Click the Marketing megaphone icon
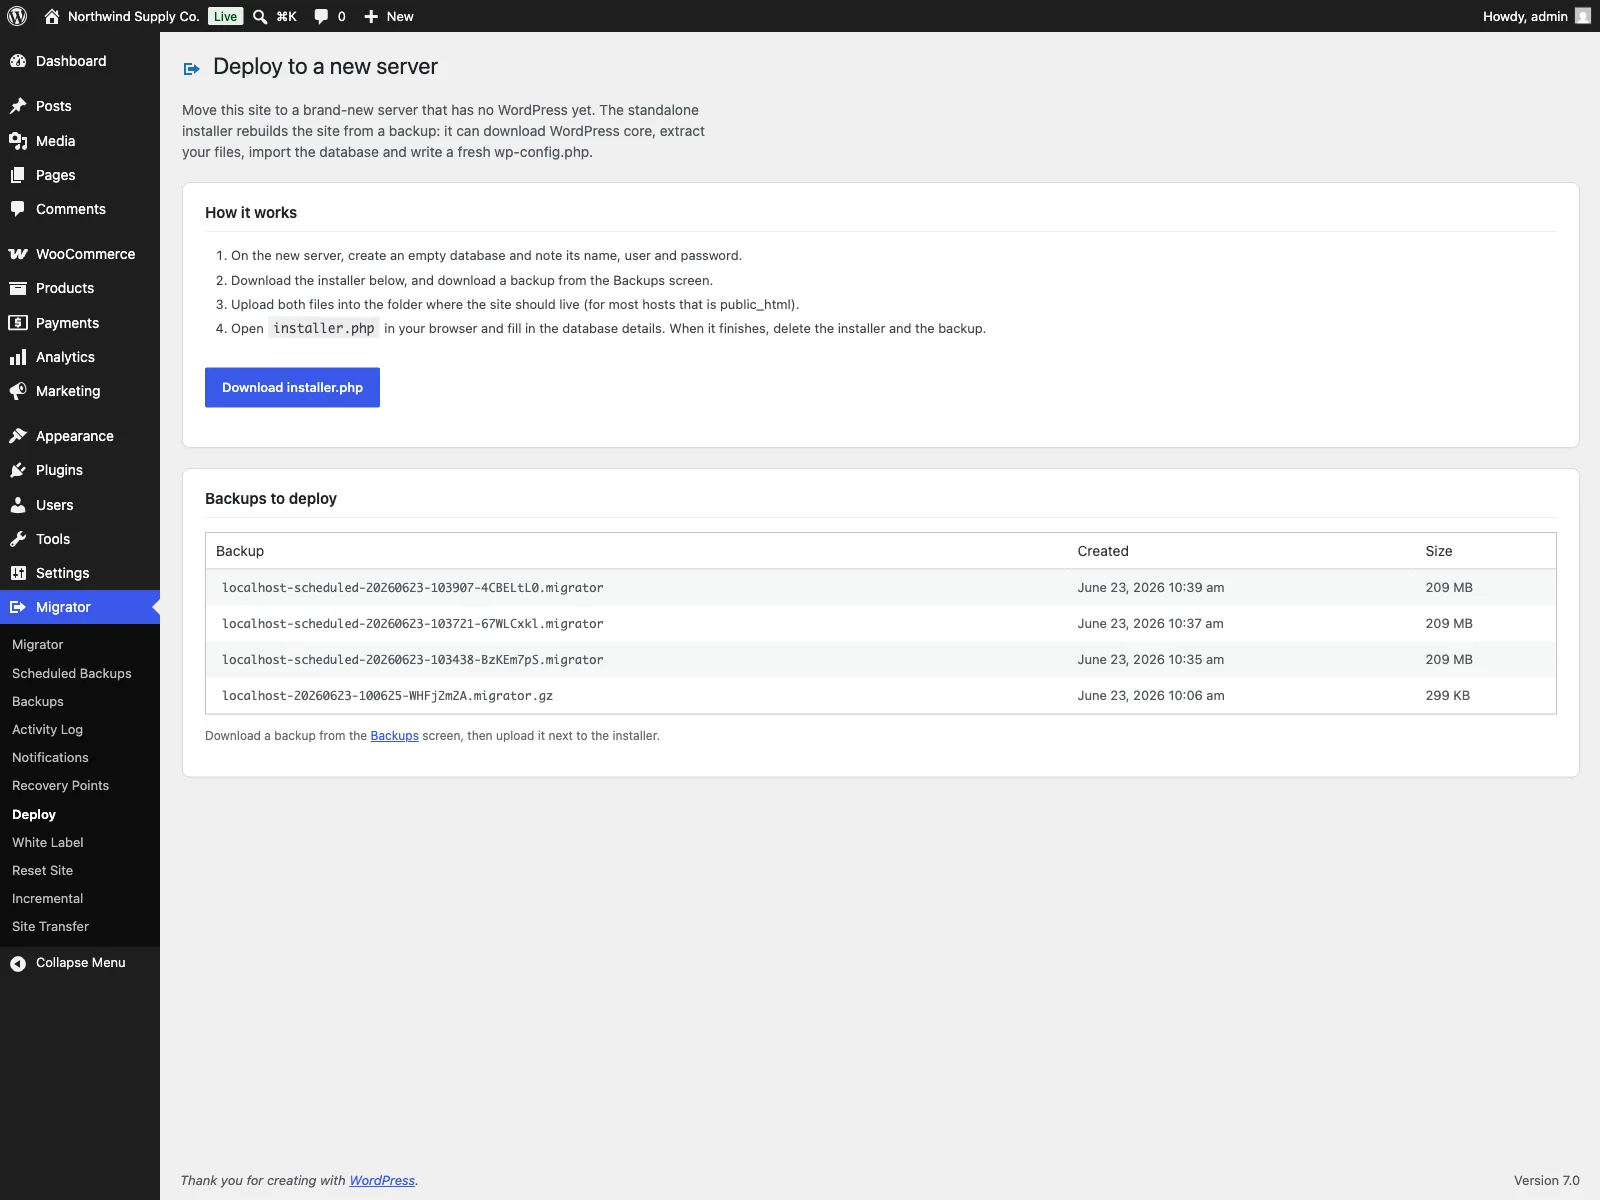1600x1200 pixels. pos(18,391)
